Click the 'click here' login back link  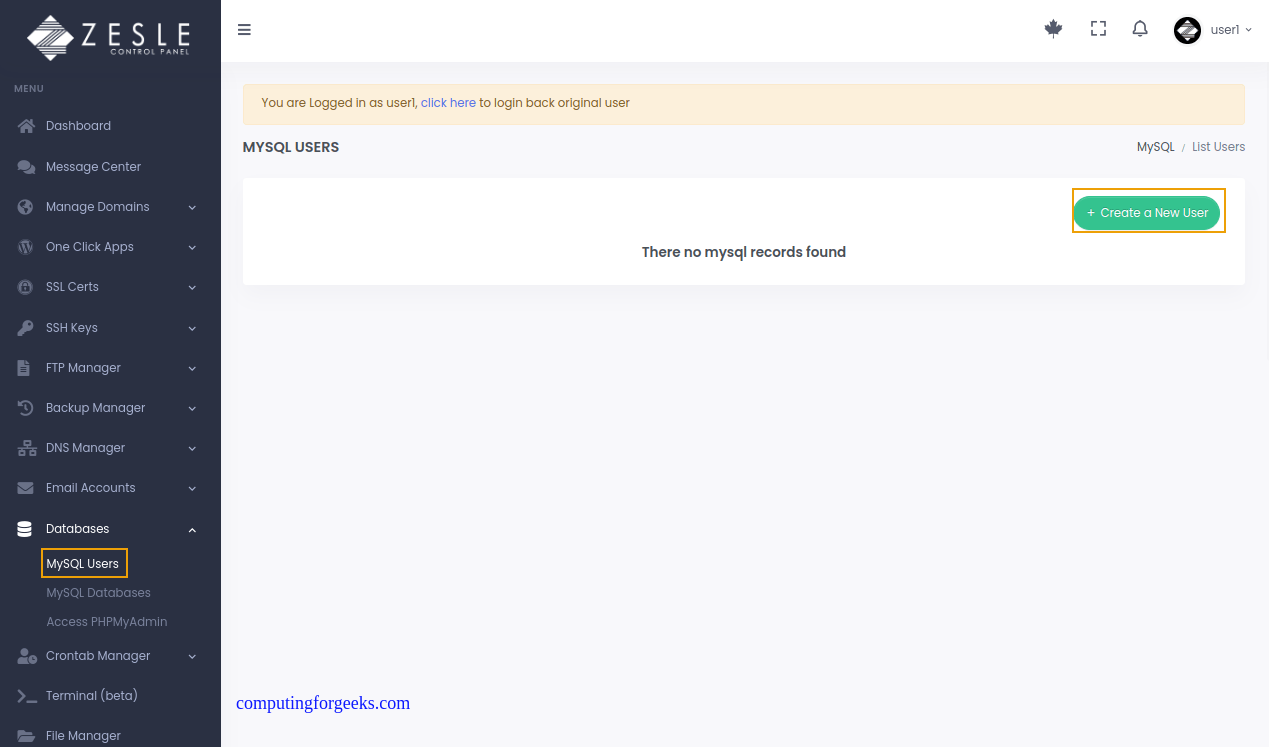click(448, 103)
